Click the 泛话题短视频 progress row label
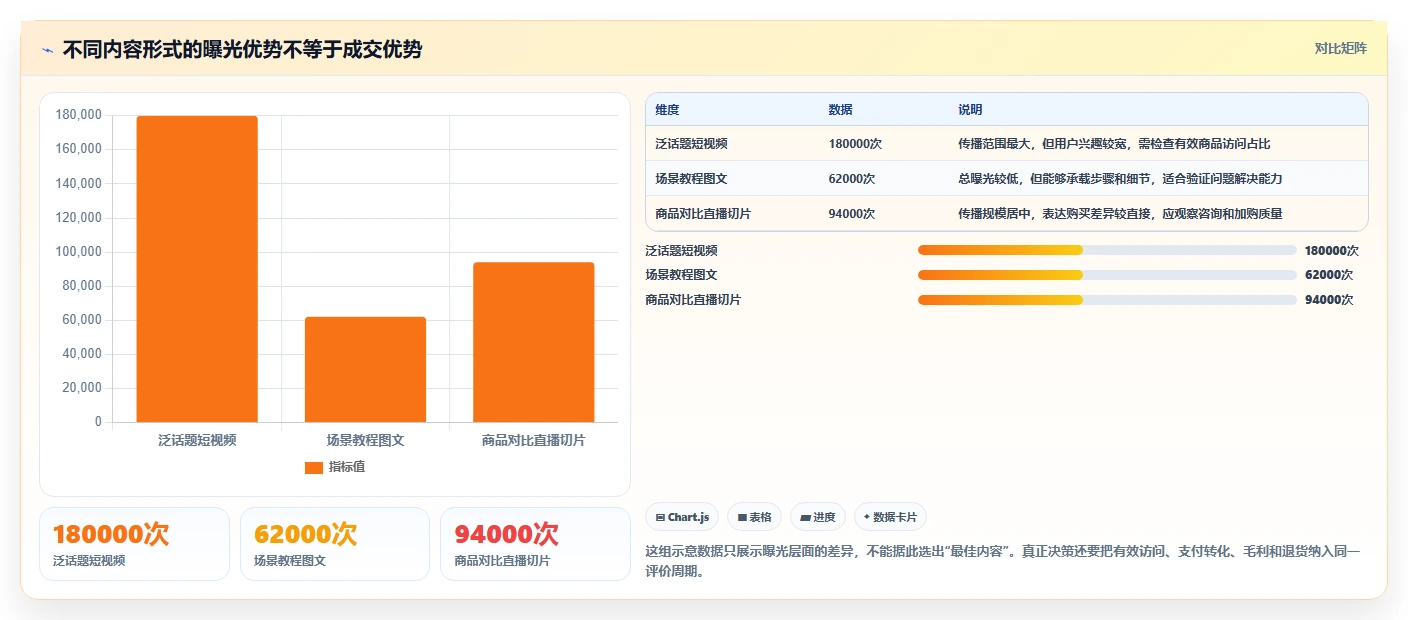This screenshot has height=620, width=1408. [x=682, y=251]
